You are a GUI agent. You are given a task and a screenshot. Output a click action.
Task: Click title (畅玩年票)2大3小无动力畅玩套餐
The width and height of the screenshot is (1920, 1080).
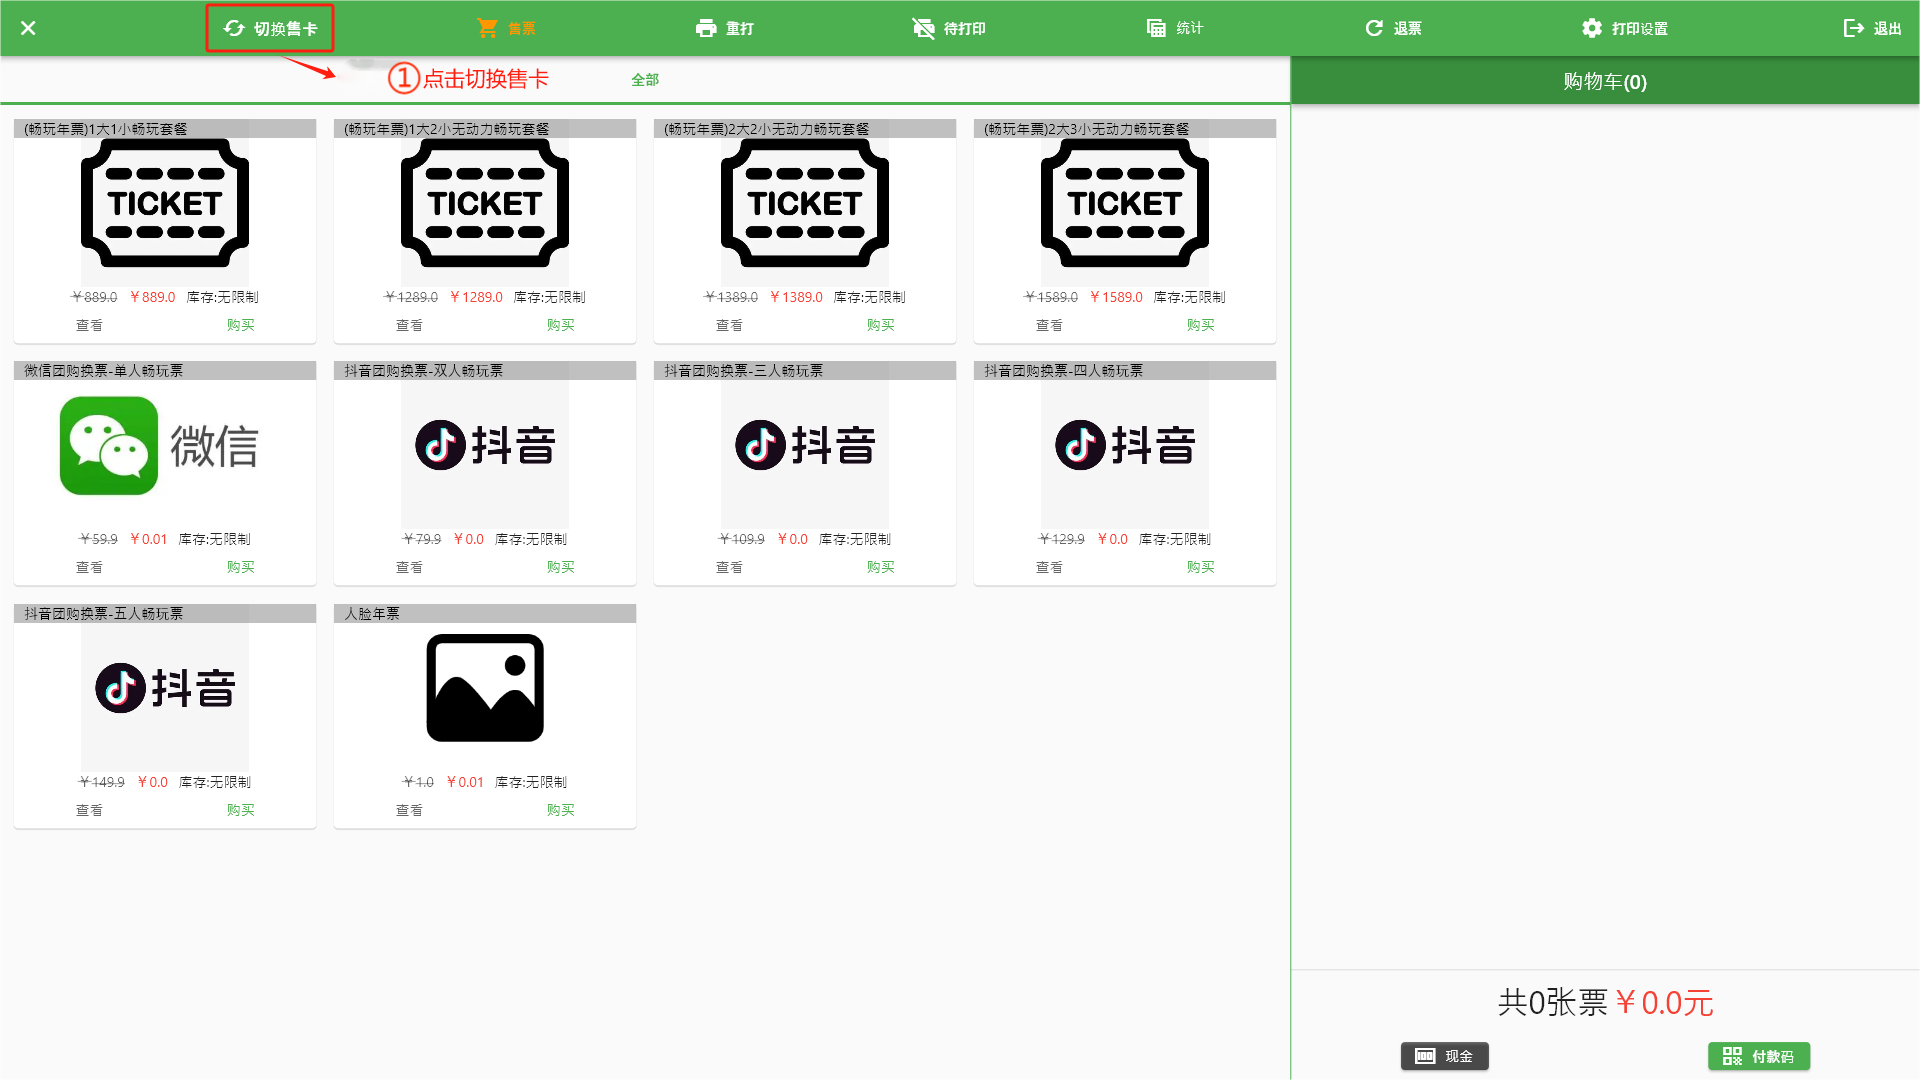[x=1087, y=129]
